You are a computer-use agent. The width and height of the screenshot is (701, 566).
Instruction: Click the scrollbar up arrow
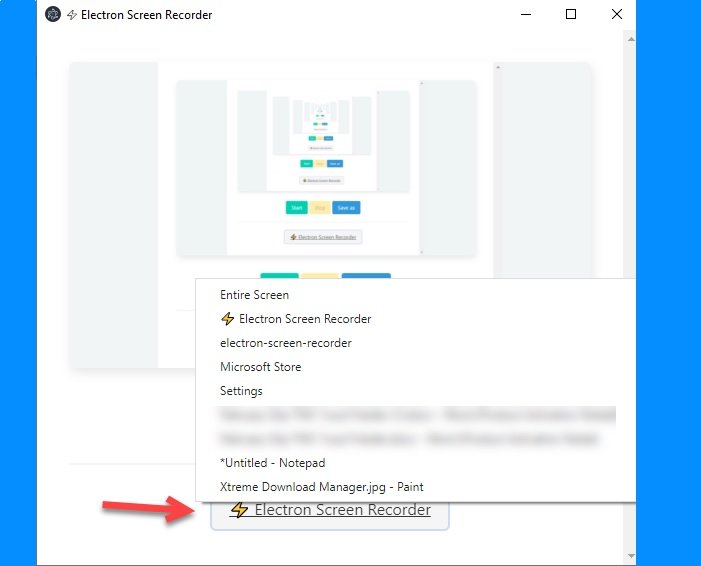[630, 37]
